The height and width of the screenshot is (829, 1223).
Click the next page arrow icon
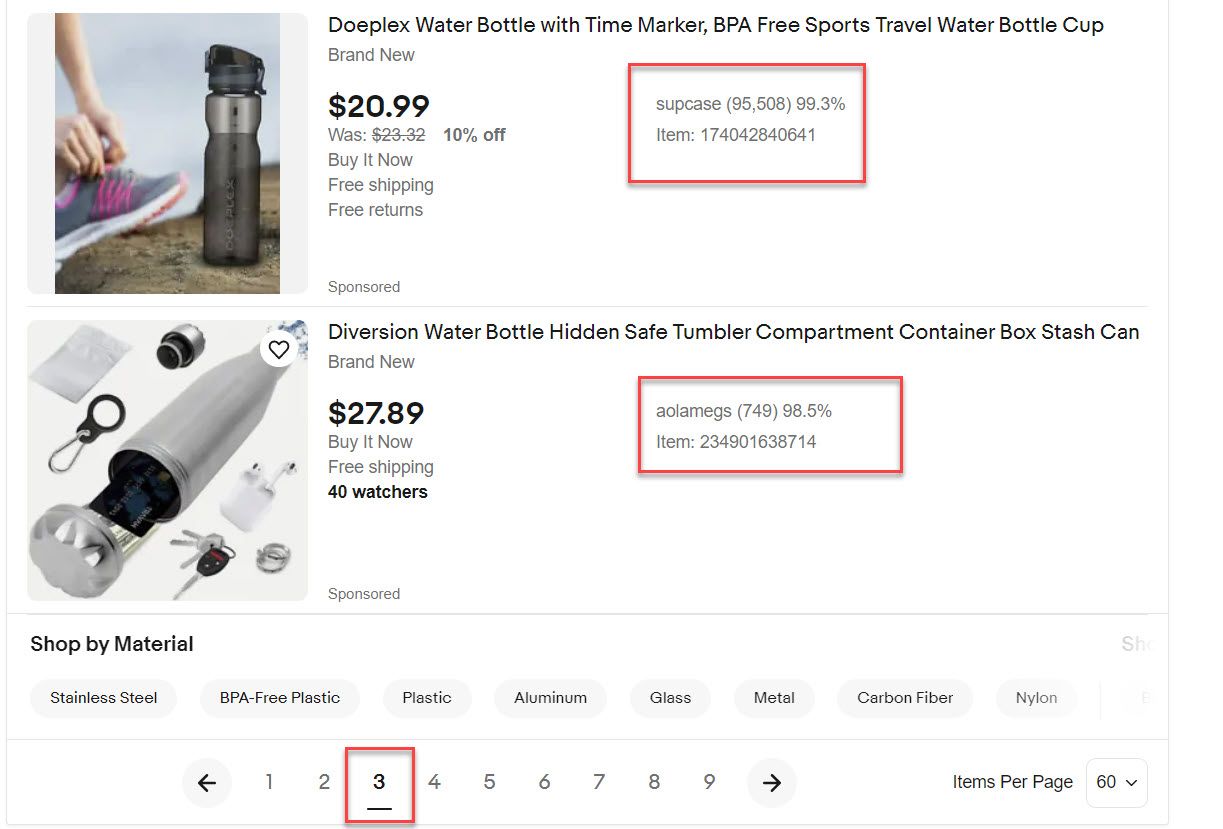point(771,783)
